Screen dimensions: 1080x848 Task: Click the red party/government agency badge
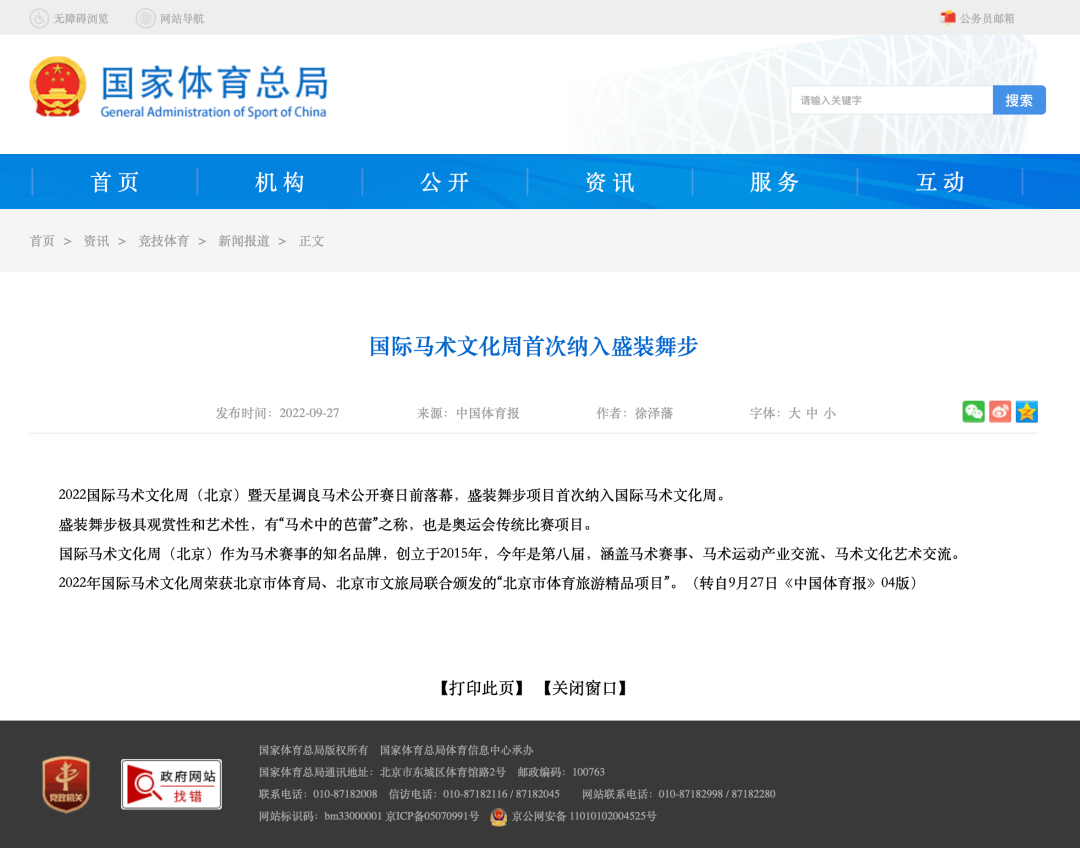click(66, 784)
